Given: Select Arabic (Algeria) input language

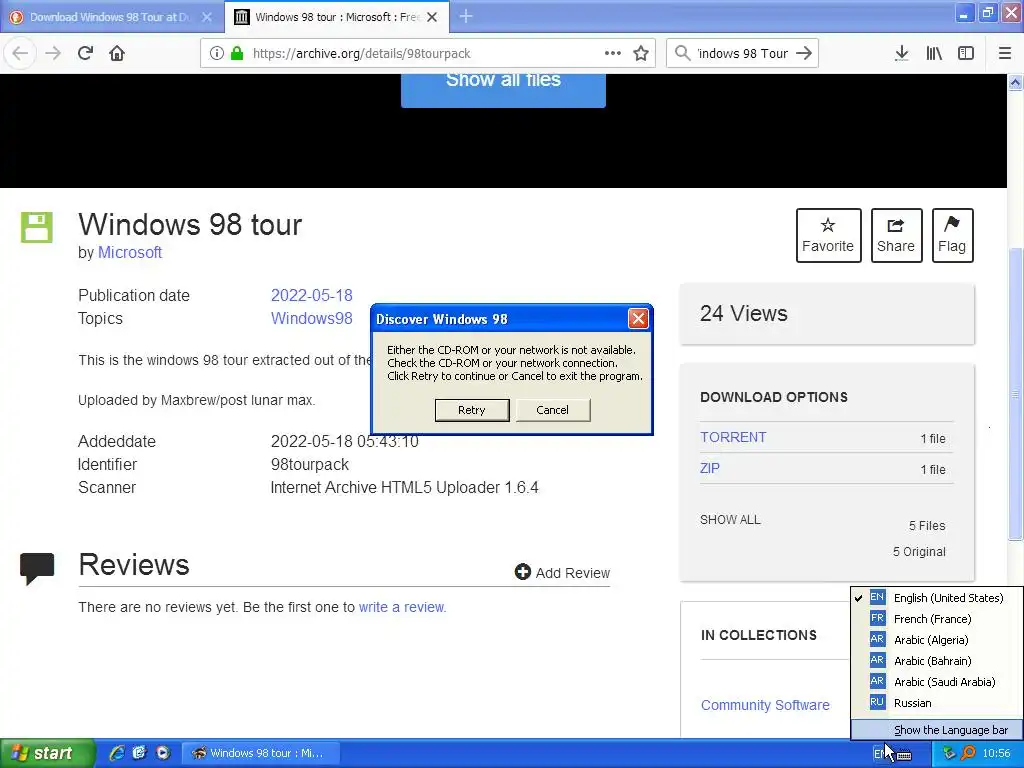Looking at the screenshot, I should pyautogui.click(x=936, y=640).
